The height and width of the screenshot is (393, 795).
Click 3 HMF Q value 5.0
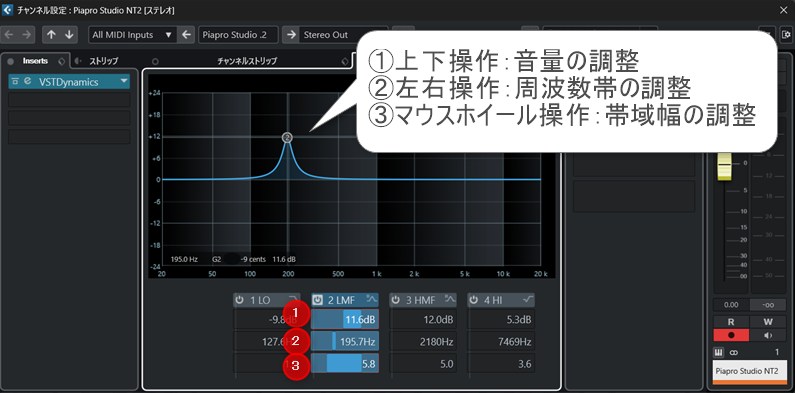[x=423, y=364]
